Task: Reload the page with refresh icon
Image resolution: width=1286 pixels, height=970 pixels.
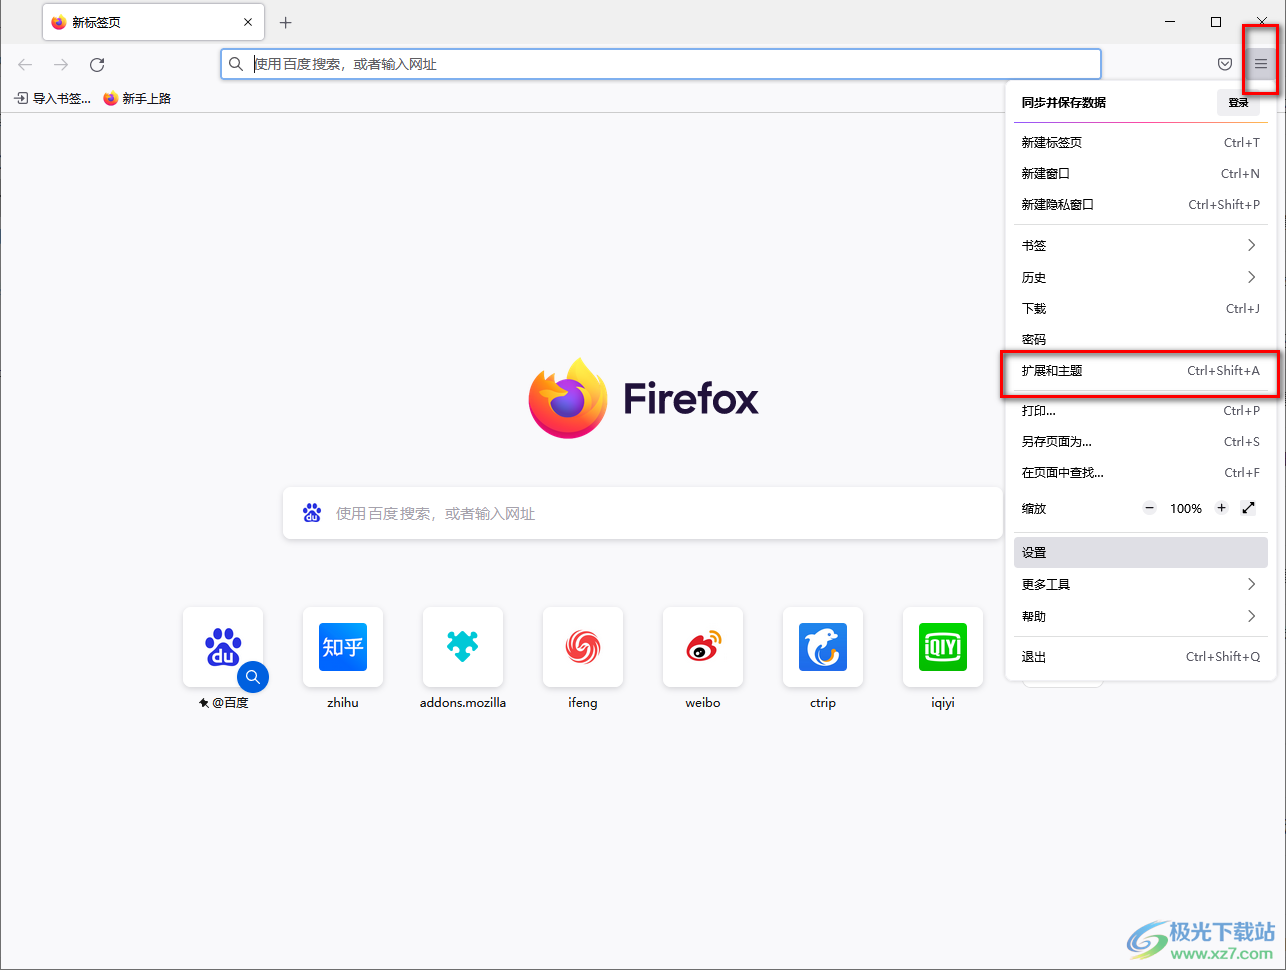Action: (x=97, y=64)
